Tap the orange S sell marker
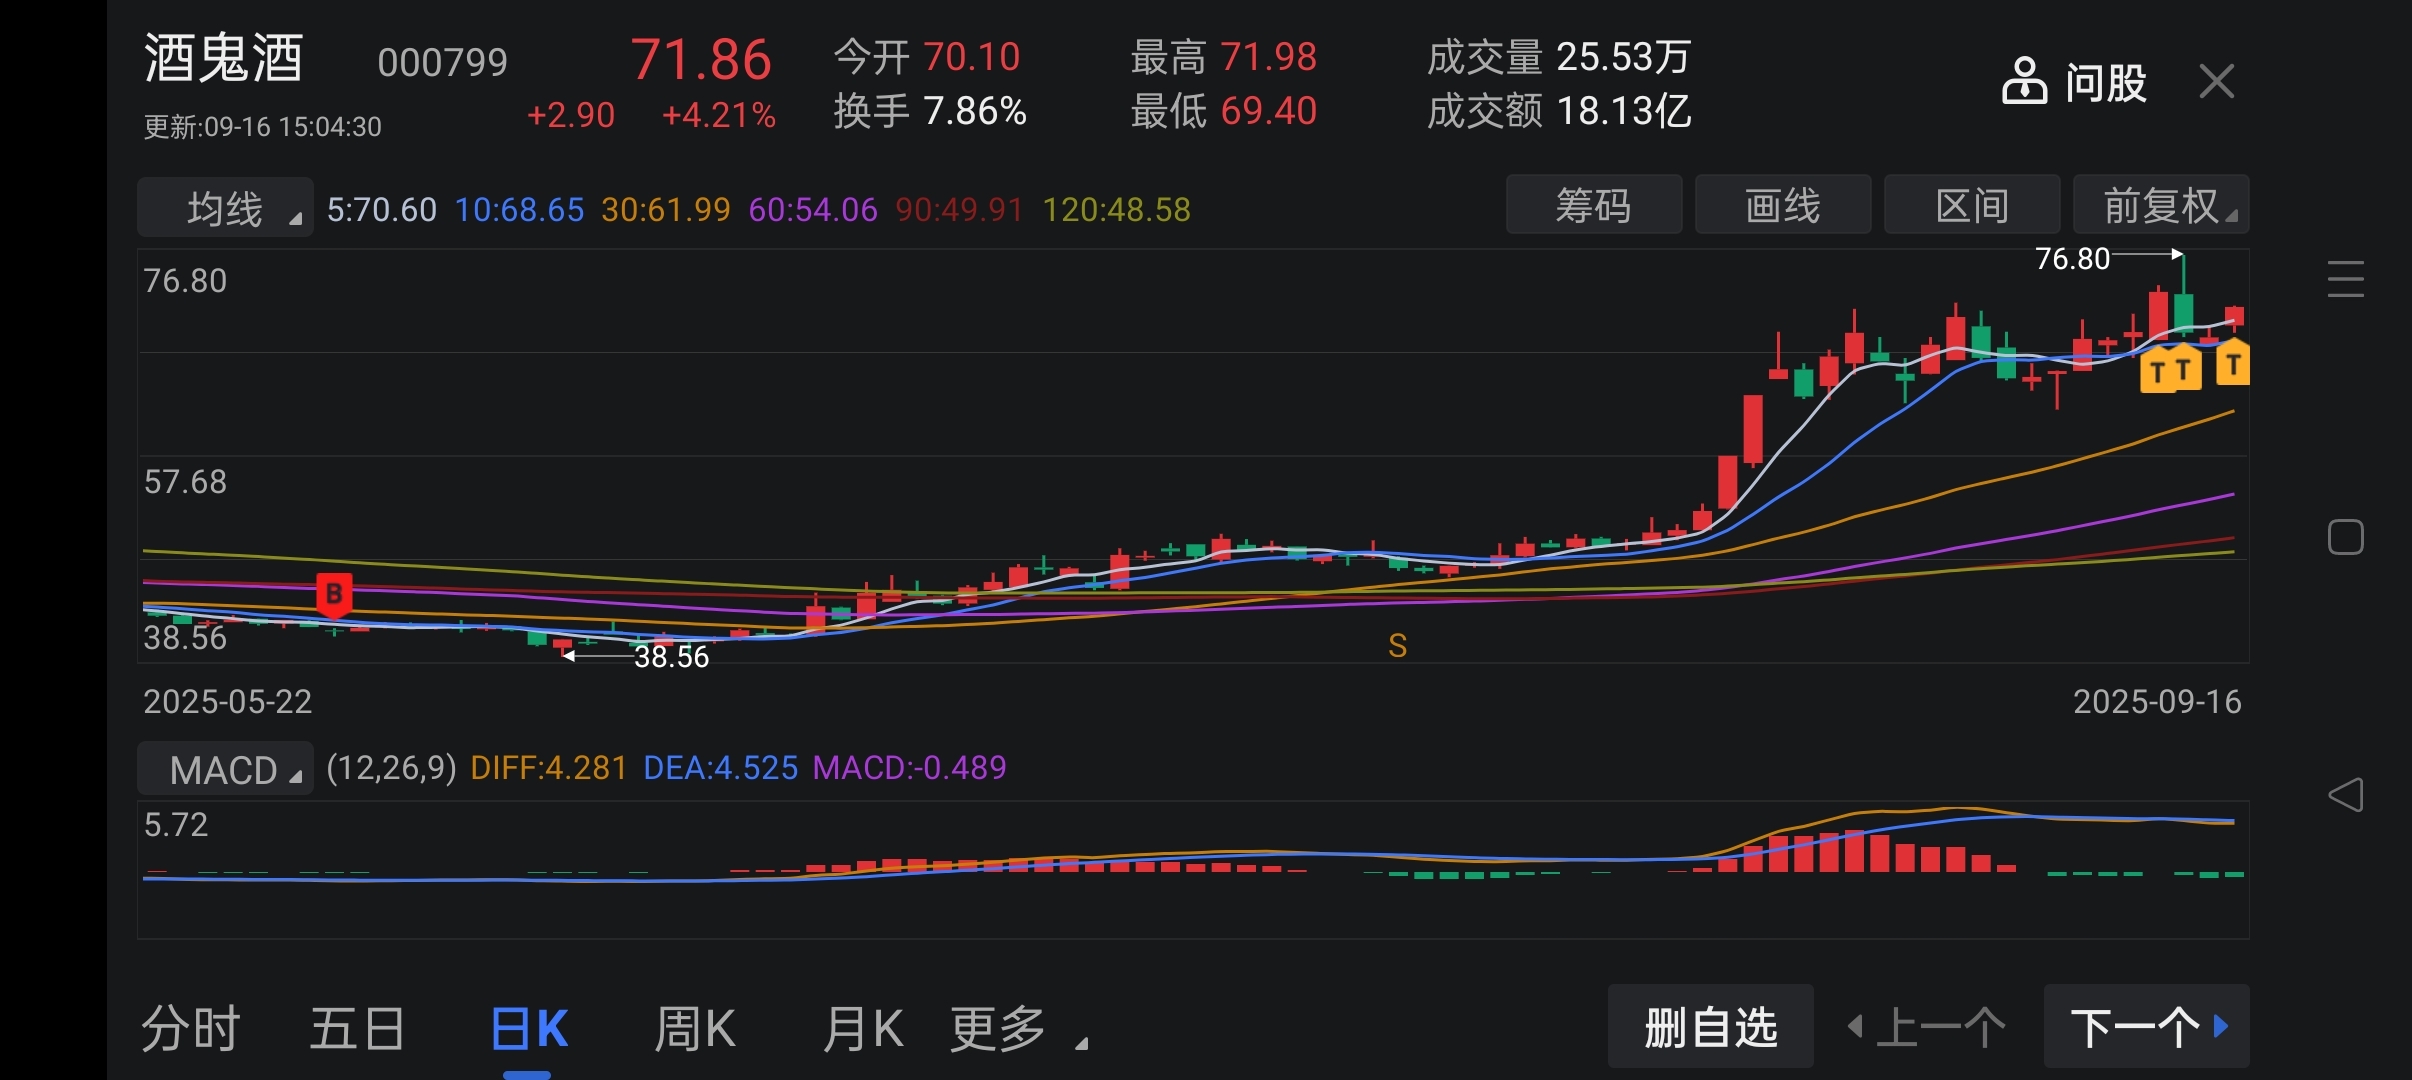 pyautogui.click(x=1397, y=646)
